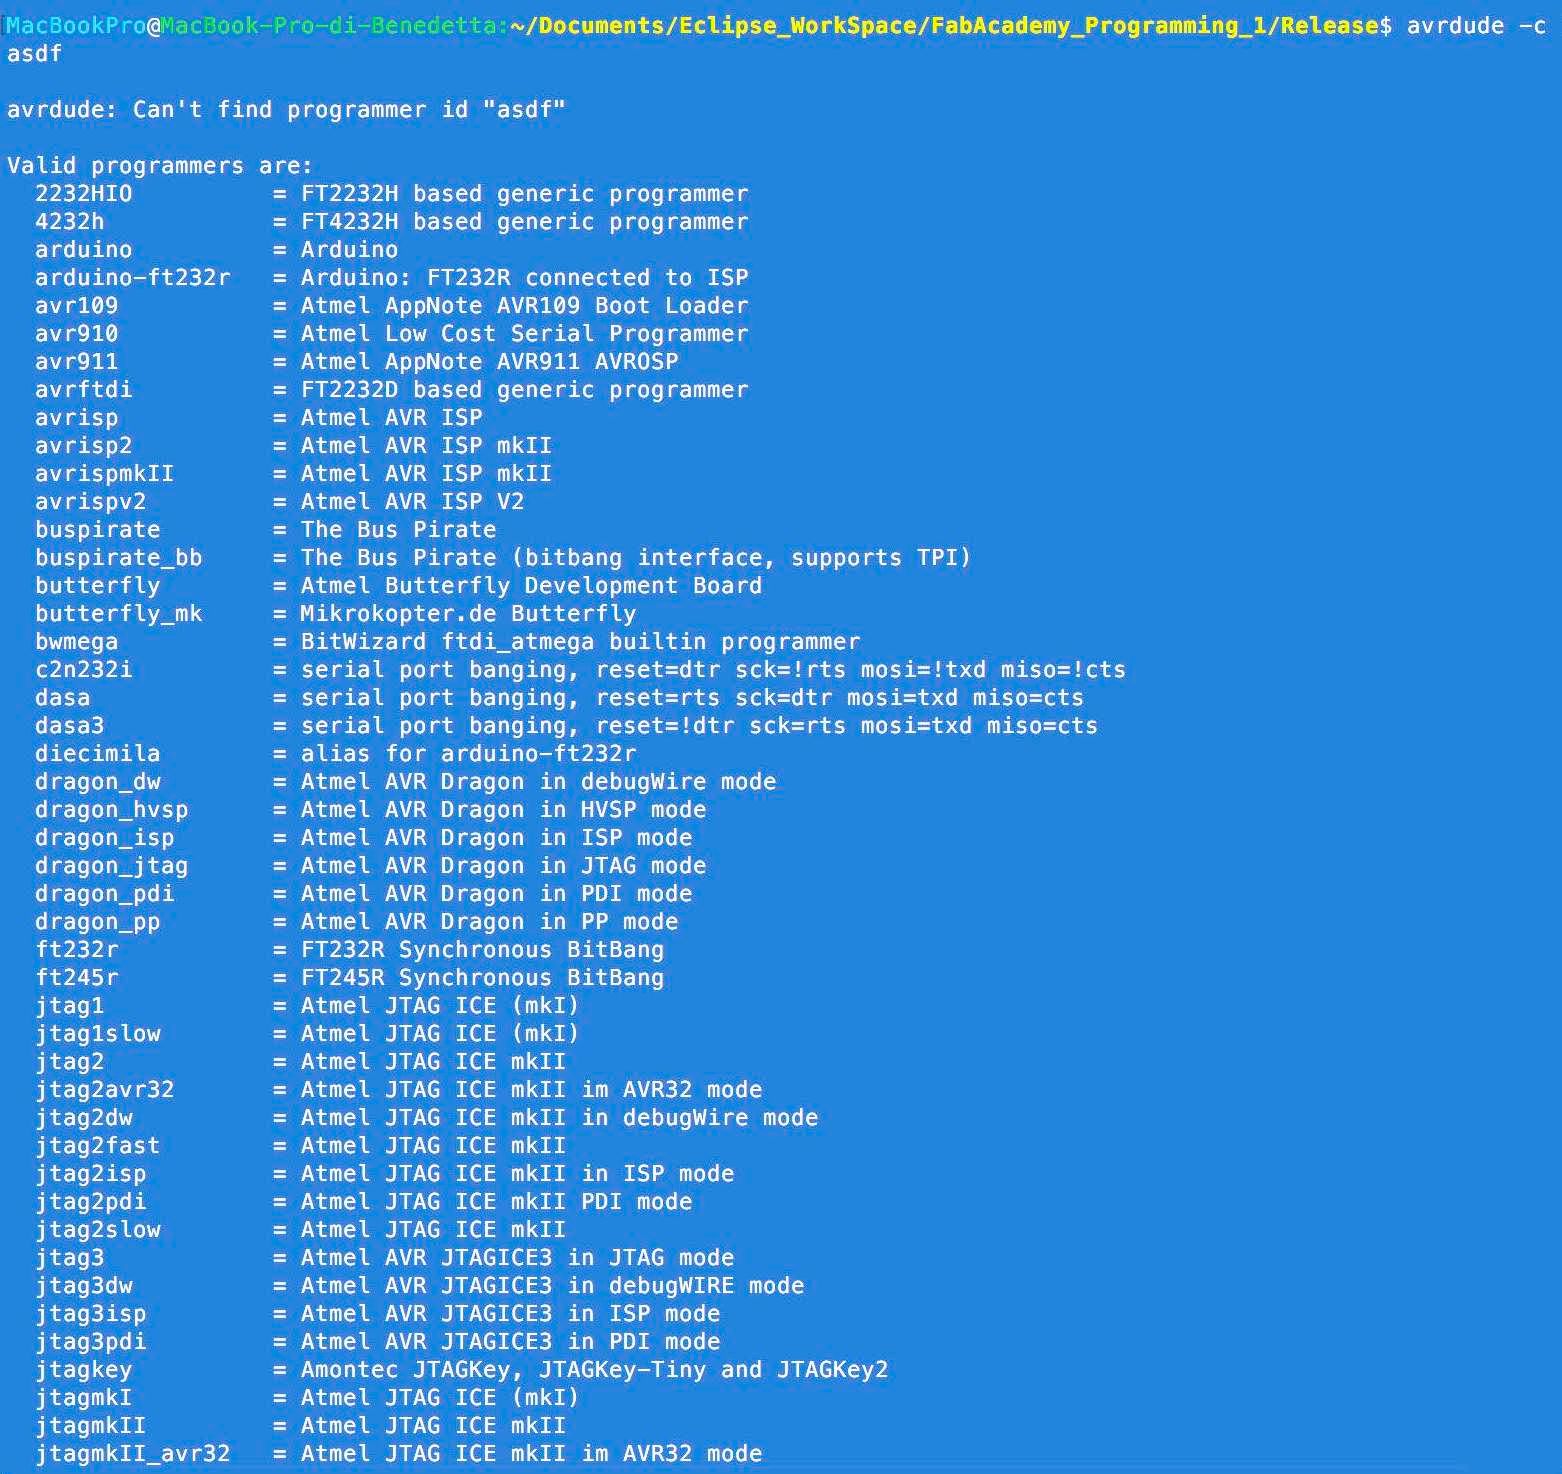Screen dimensions: 1562x1474
Task: Click 'alias for arduino-ft232r' description
Action: tap(468, 754)
